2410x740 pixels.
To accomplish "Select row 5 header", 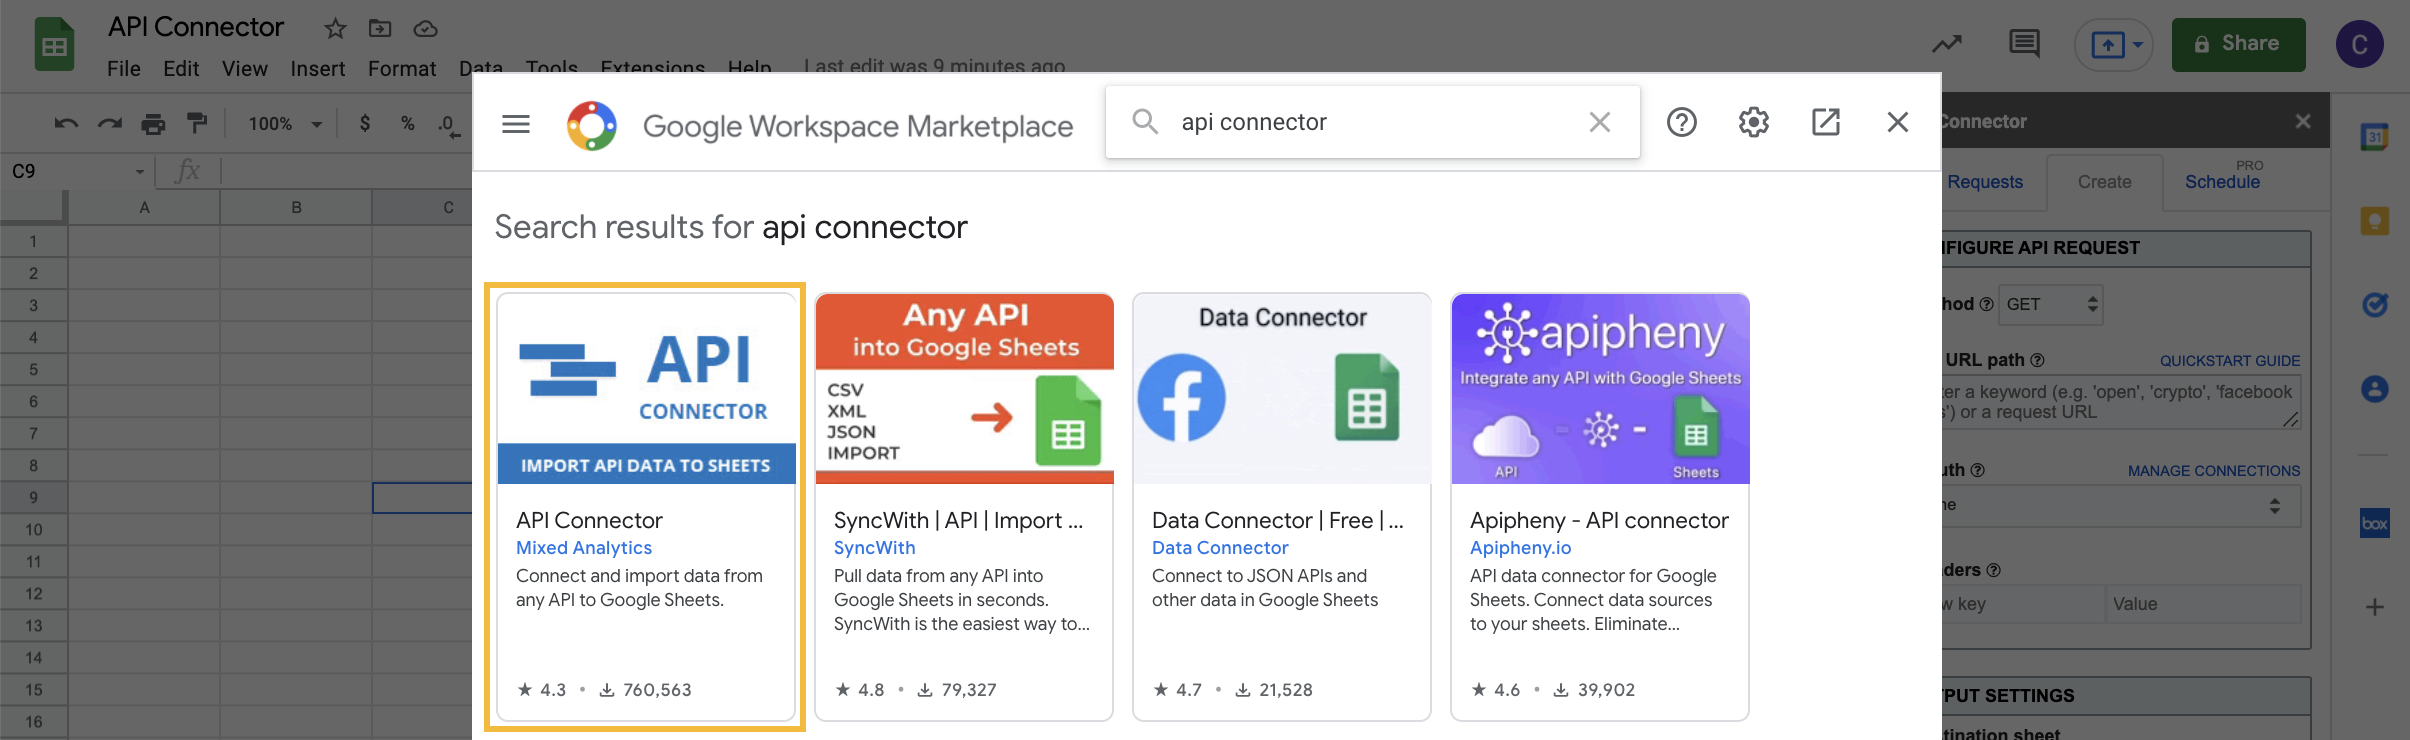I will pos(33,370).
